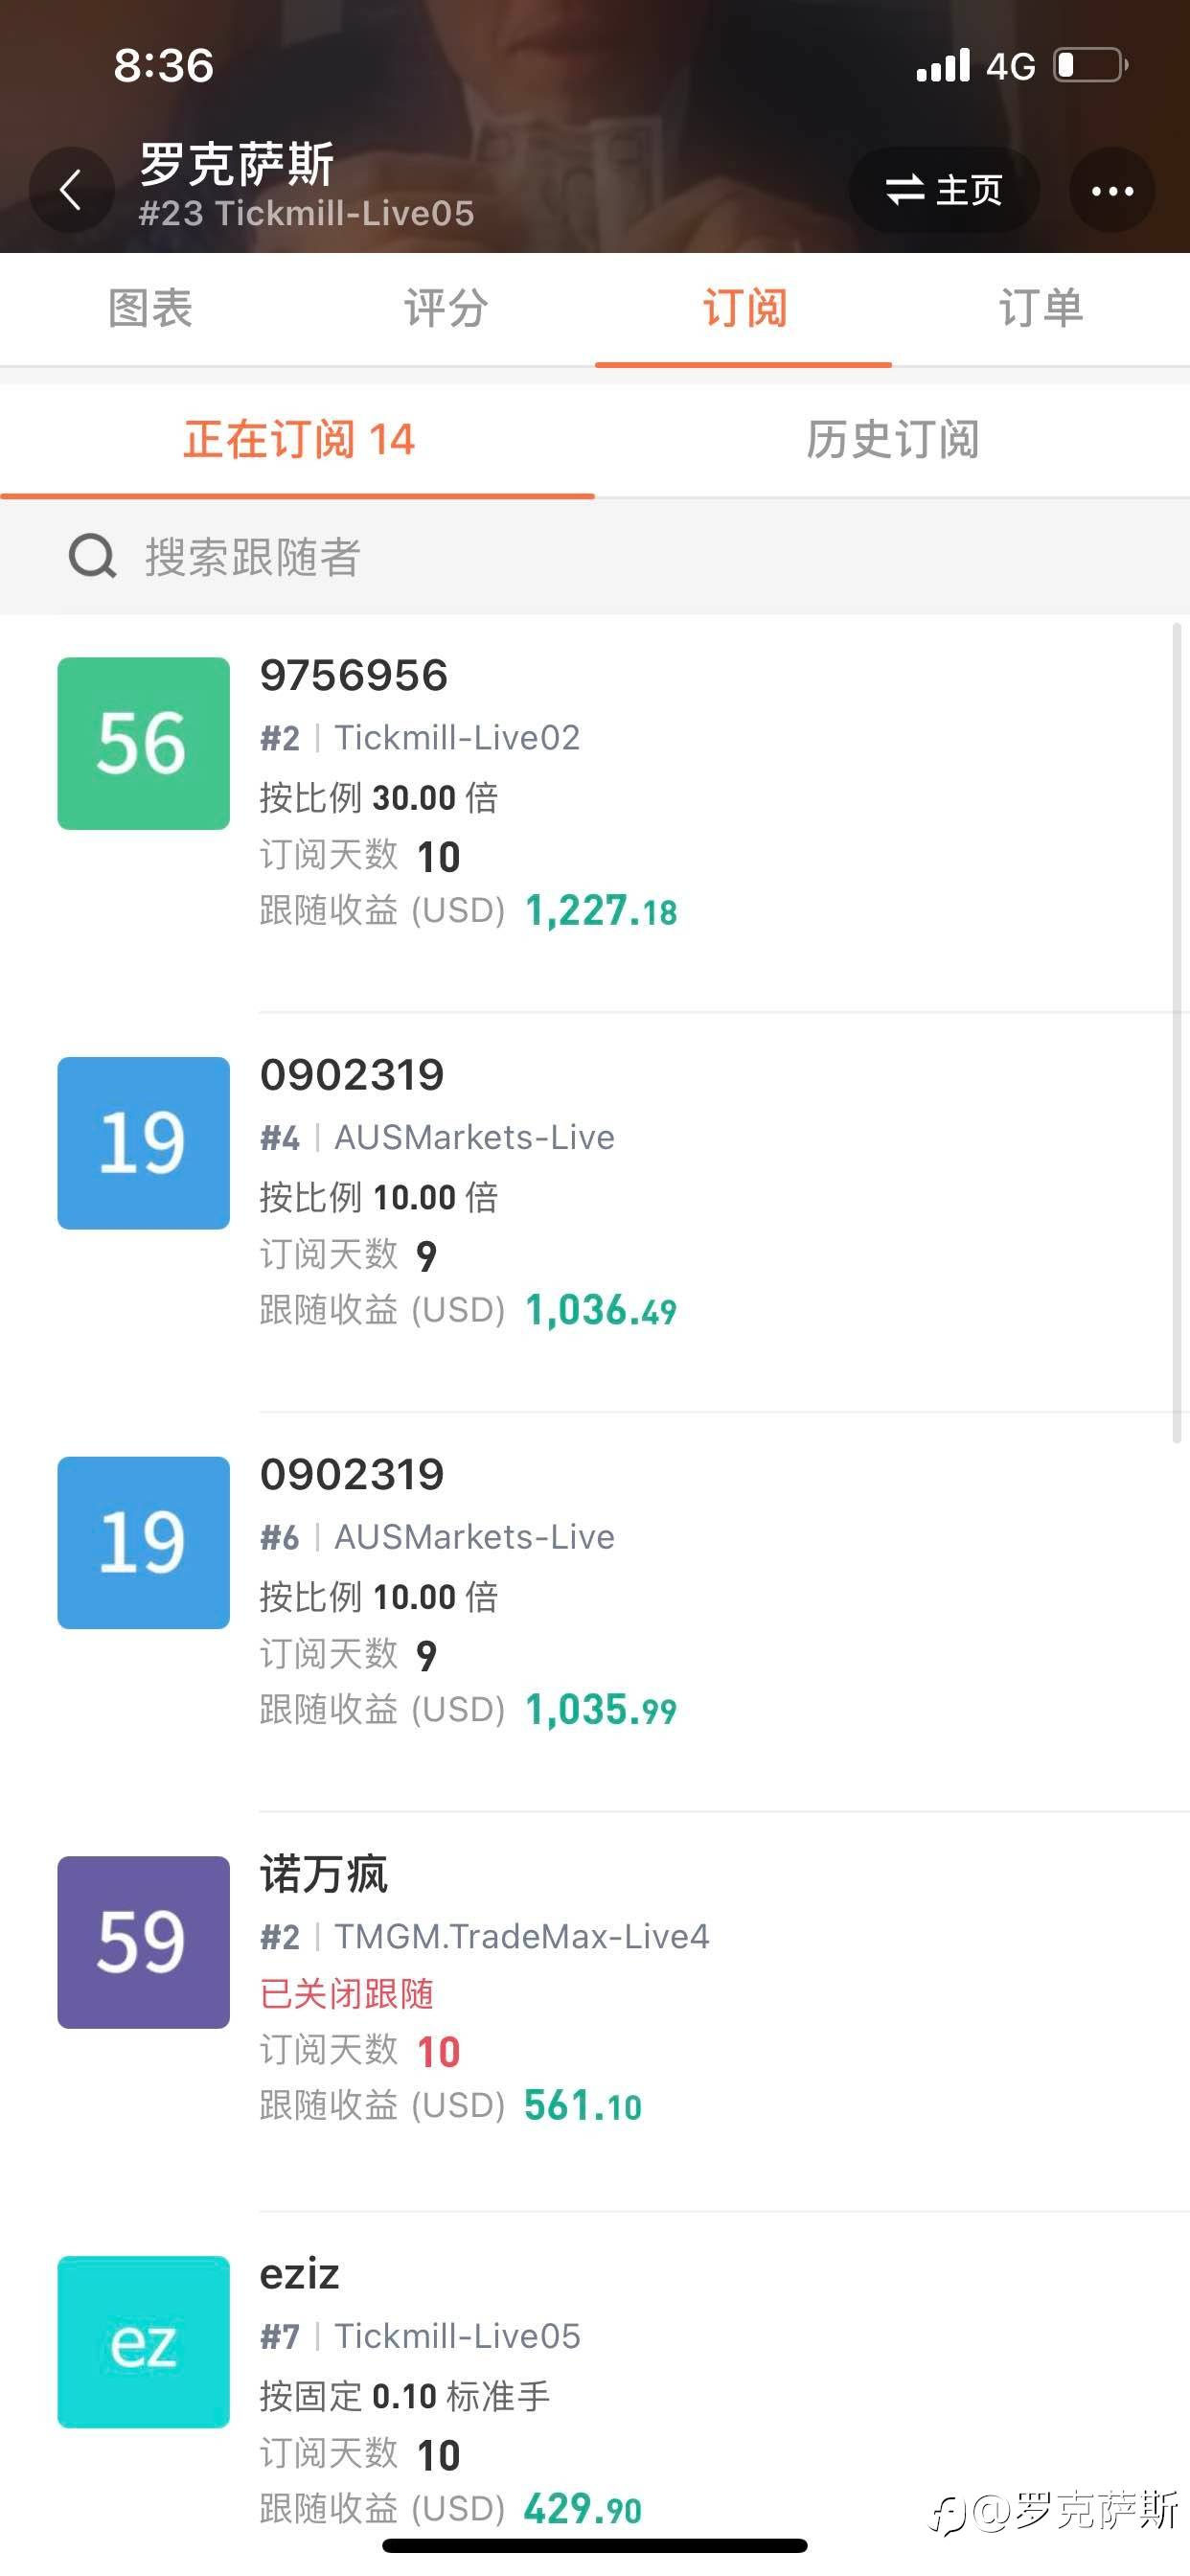Open the teal ez avatar profile
This screenshot has height=2576, width=1190.
(x=143, y=2342)
